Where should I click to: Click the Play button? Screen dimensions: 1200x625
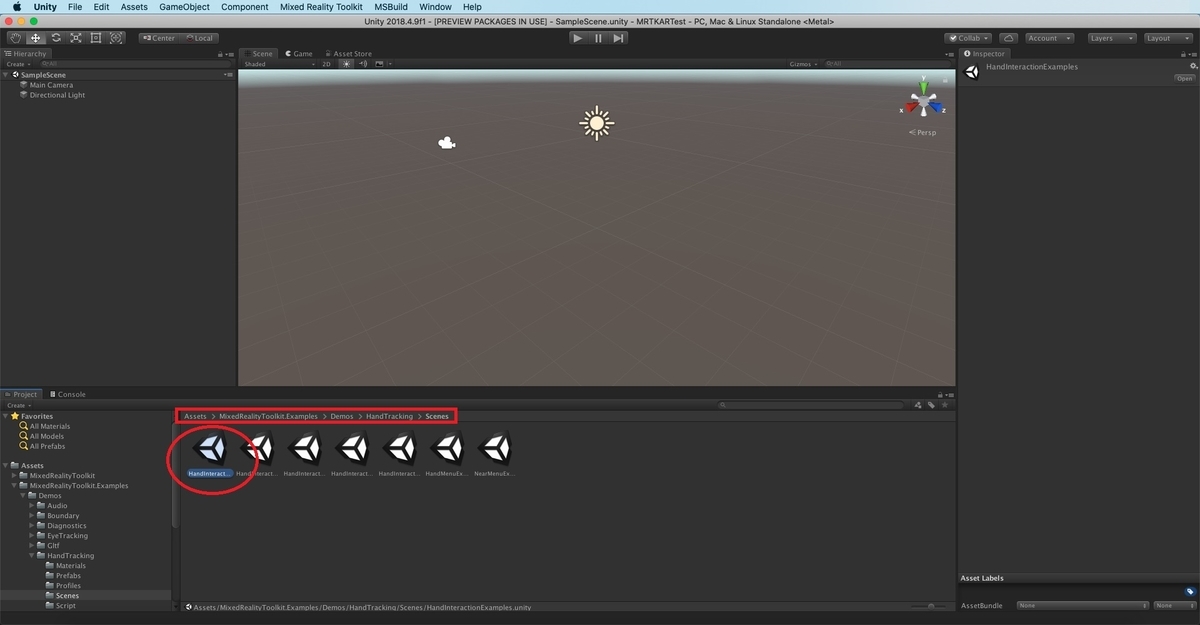(577, 38)
